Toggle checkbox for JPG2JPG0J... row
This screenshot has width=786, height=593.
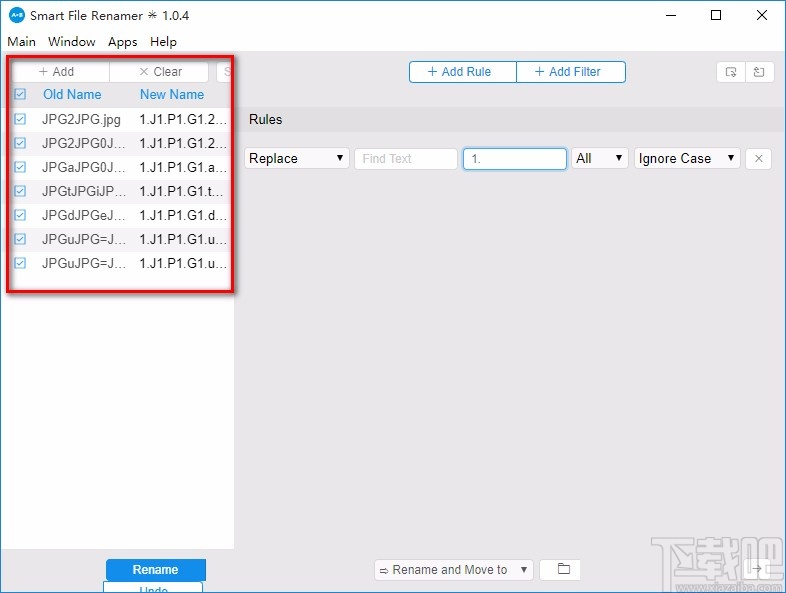coord(20,143)
